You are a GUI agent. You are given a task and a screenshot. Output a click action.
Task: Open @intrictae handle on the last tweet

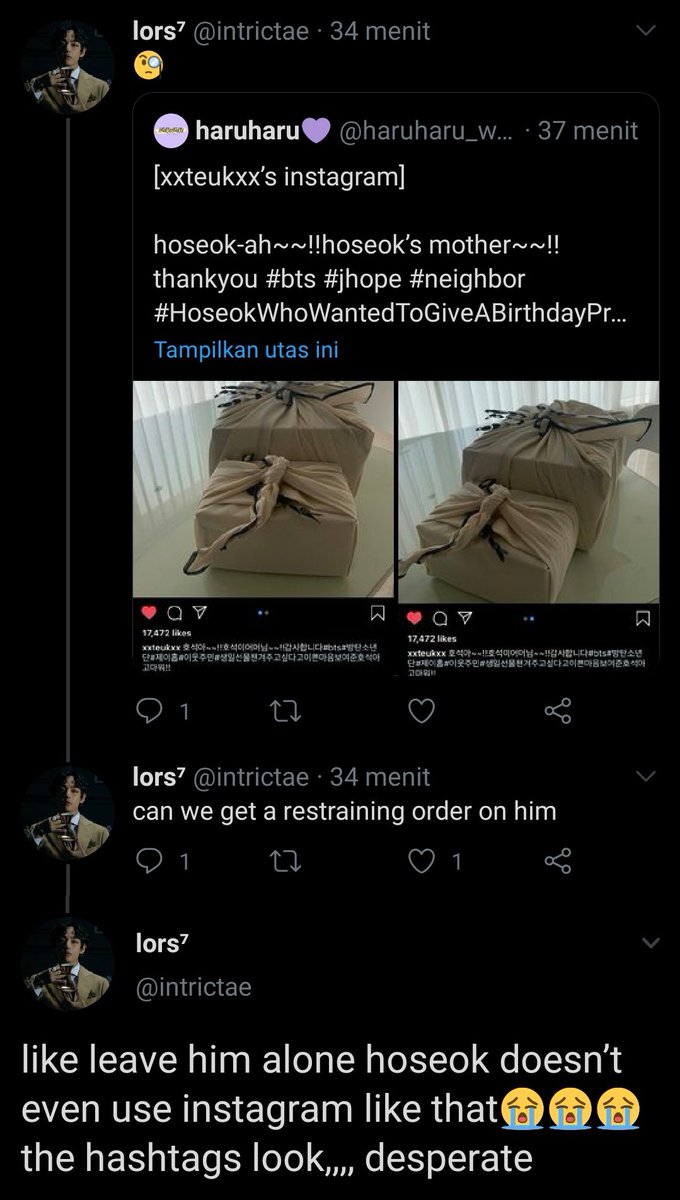click(x=192, y=987)
